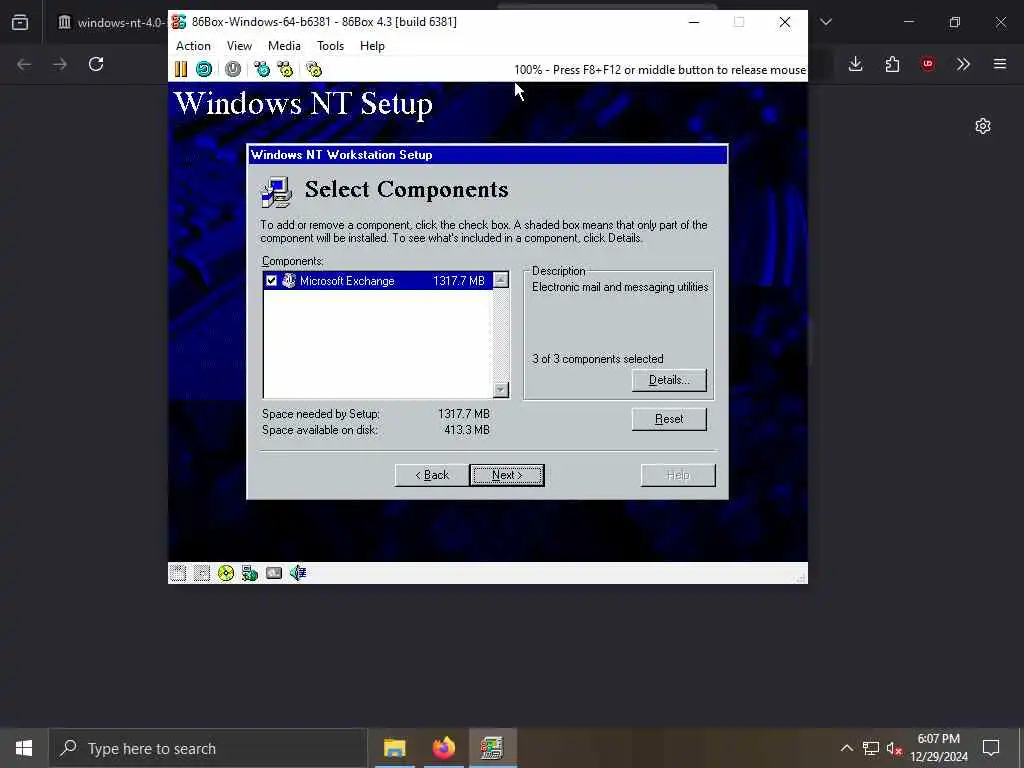Send Ctrl+Alt+Del using the teal gear icon

262,69
